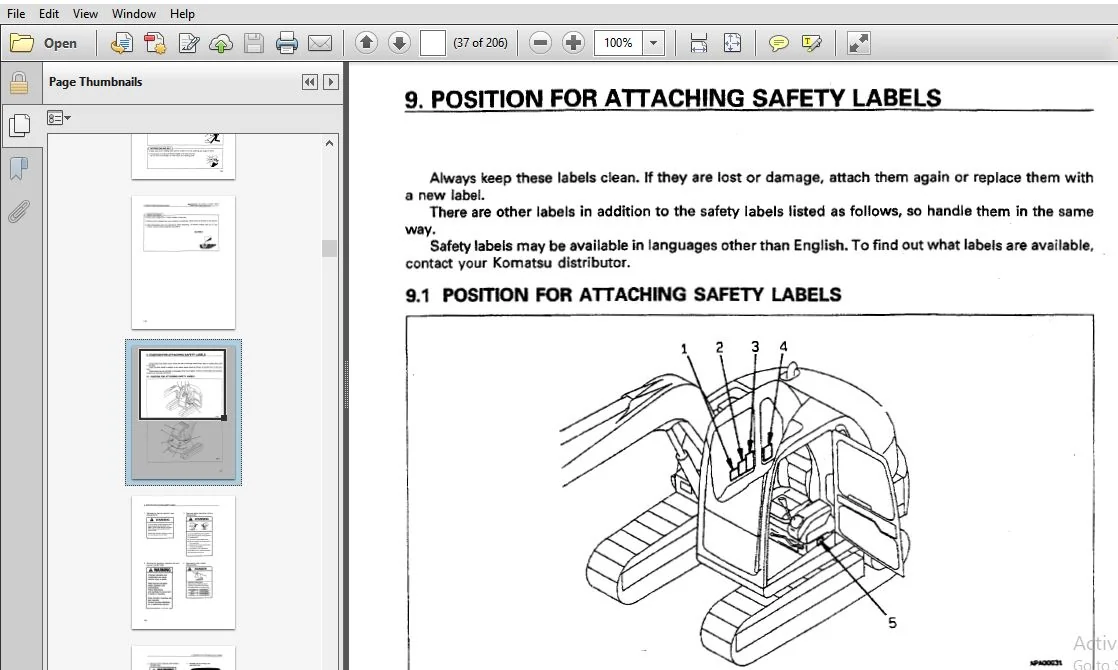Click the thumbnails scrollbar handle
The height and width of the screenshot is (670, 1118).
[329, 248]
